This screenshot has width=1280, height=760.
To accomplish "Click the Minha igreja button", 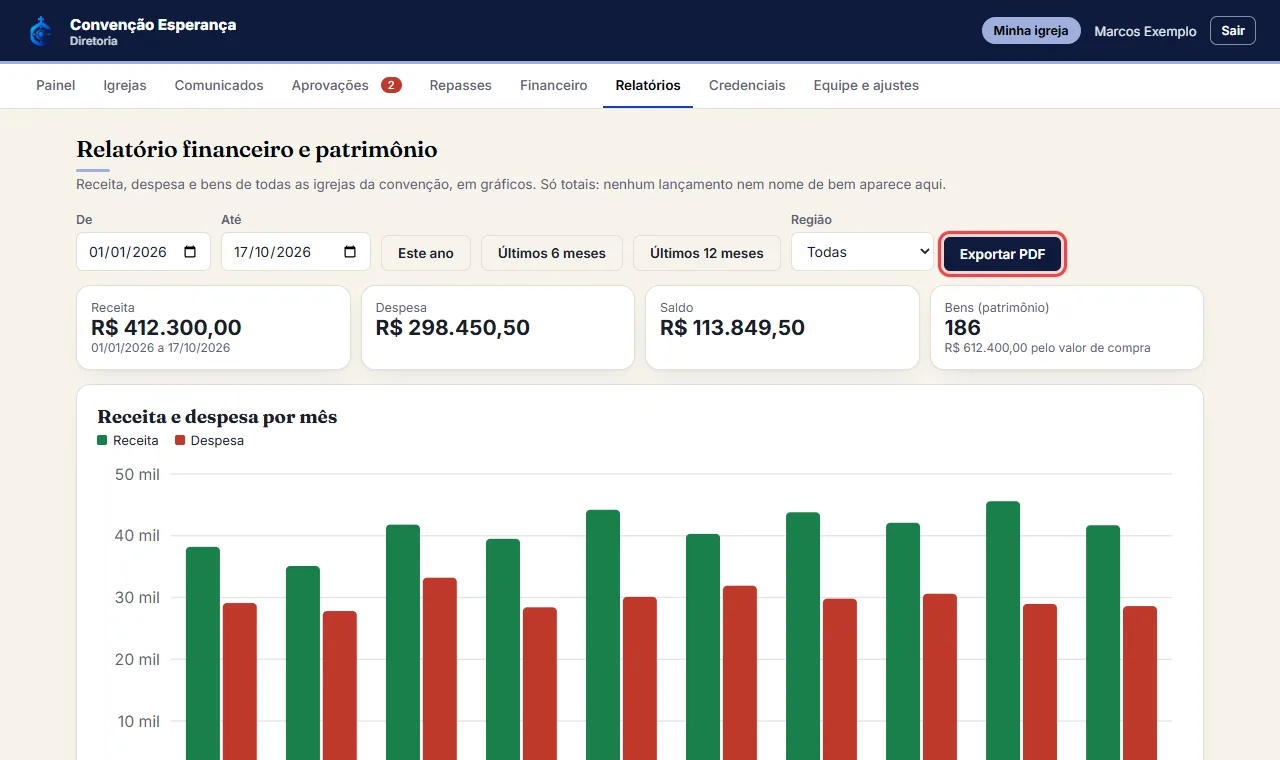I will tap(1031, 31).
